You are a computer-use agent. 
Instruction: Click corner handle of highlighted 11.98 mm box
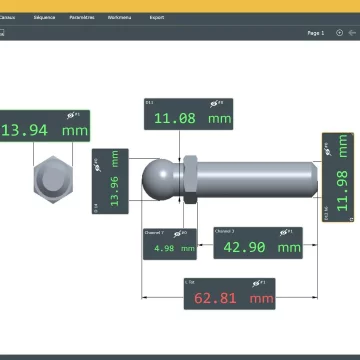click(x=351, y=219)
